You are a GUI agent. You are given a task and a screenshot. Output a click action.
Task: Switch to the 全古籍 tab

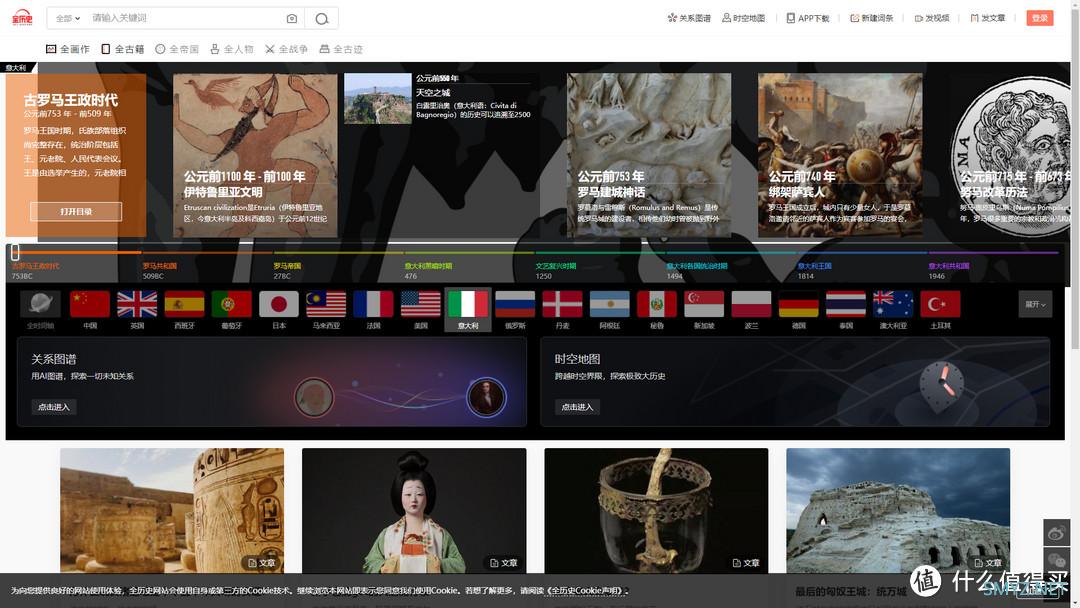(123, 49)
